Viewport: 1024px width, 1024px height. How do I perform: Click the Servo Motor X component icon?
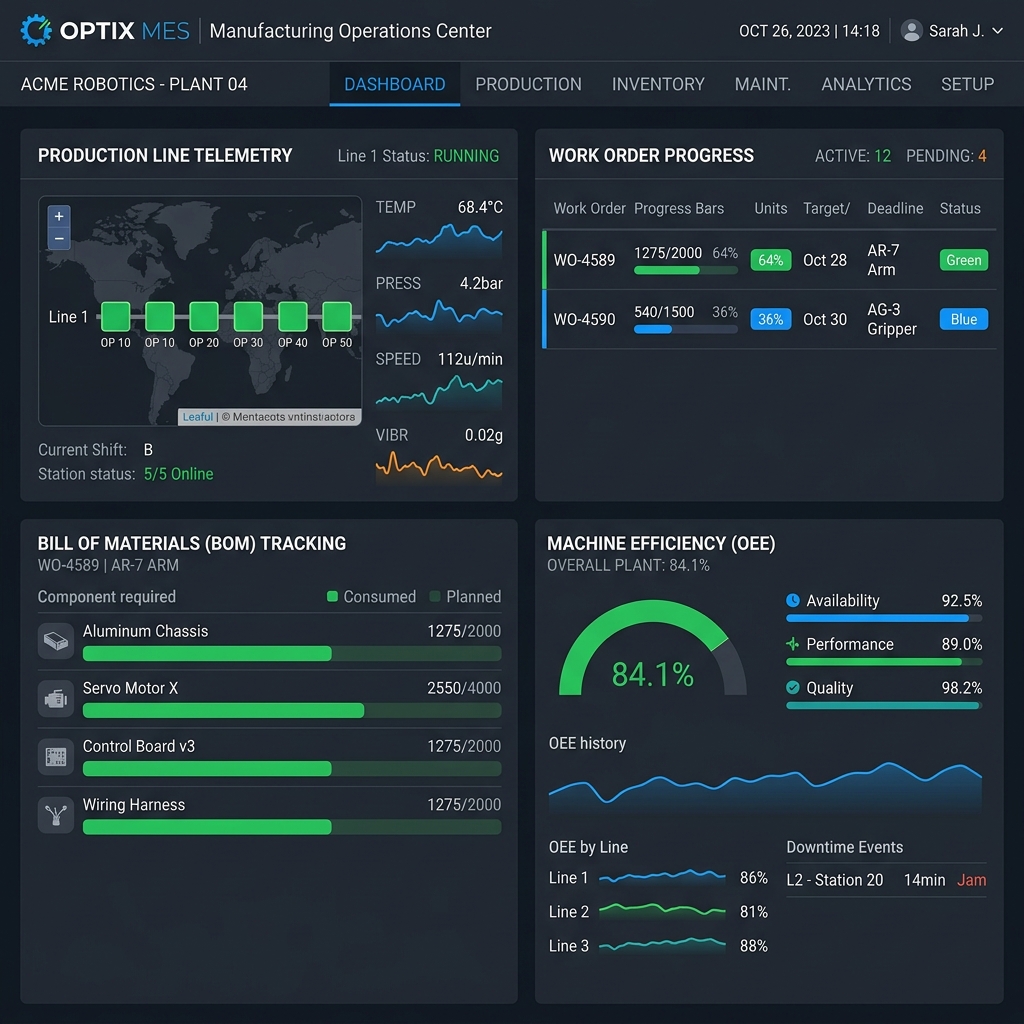pos(56,699)
